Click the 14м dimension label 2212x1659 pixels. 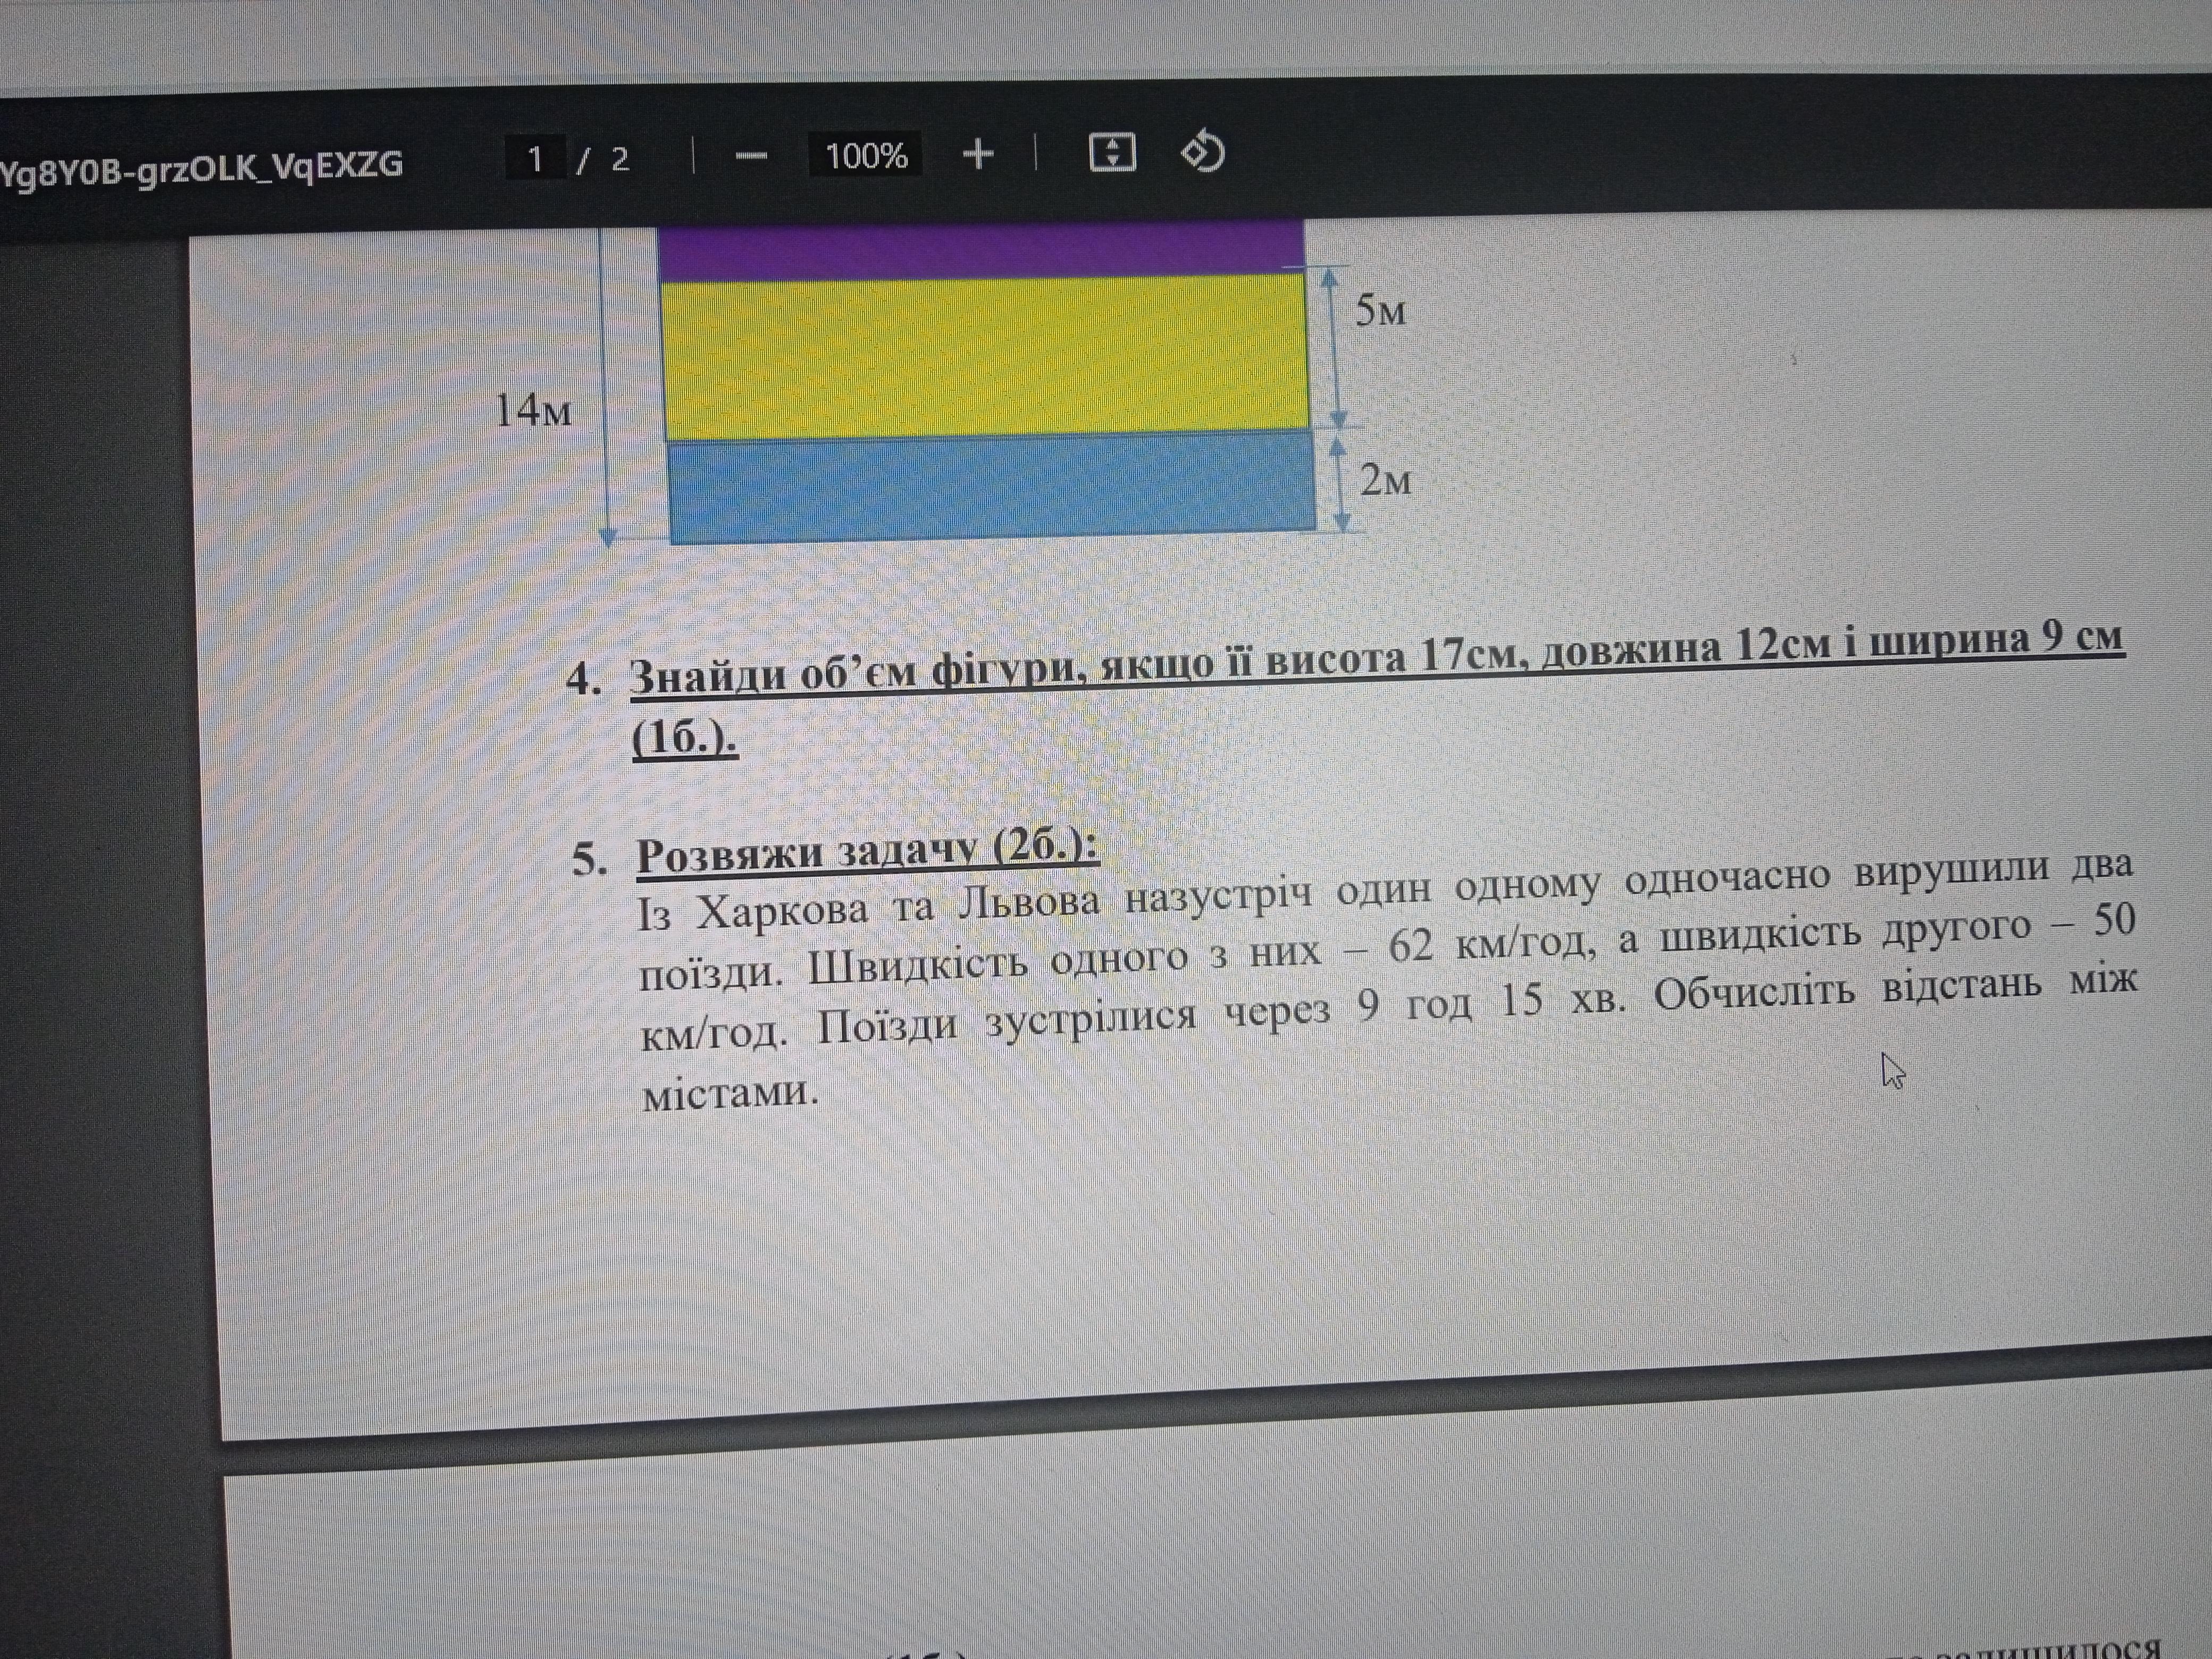[x=533, y=410]
